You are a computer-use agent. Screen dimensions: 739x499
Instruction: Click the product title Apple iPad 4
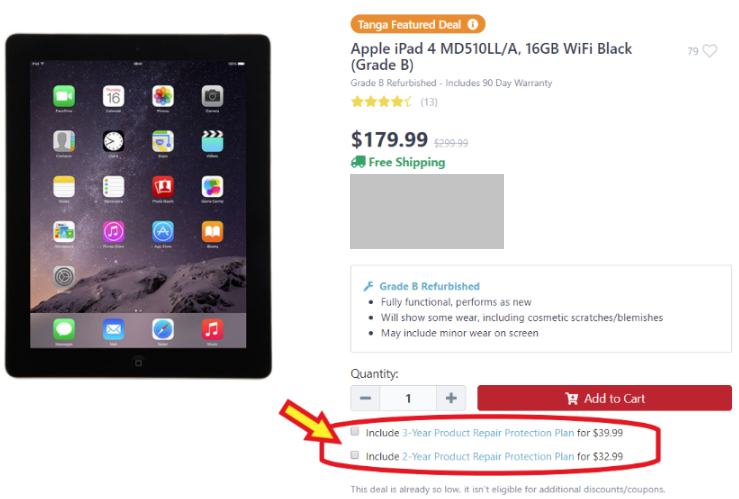coord(491,56)
